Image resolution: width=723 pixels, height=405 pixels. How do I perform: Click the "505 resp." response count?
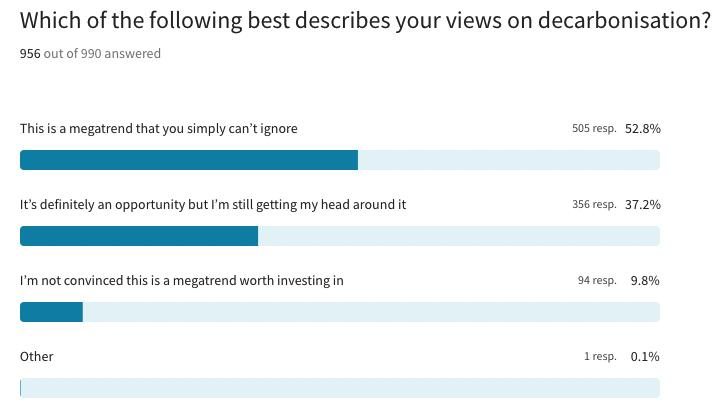point(594,129)
